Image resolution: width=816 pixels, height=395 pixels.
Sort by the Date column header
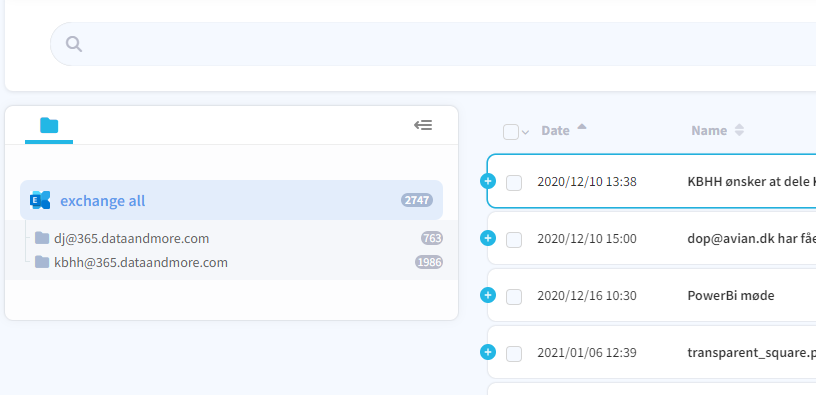[x=555, y=131]
